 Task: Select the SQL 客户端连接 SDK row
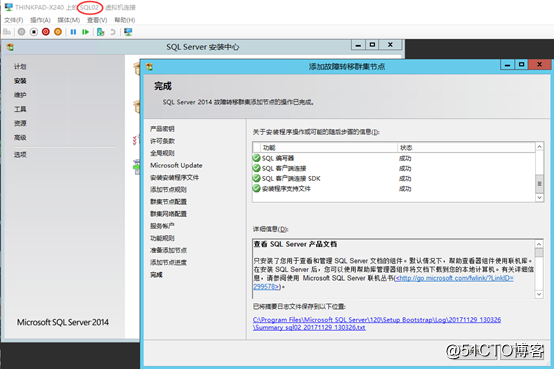pos(394,178)
